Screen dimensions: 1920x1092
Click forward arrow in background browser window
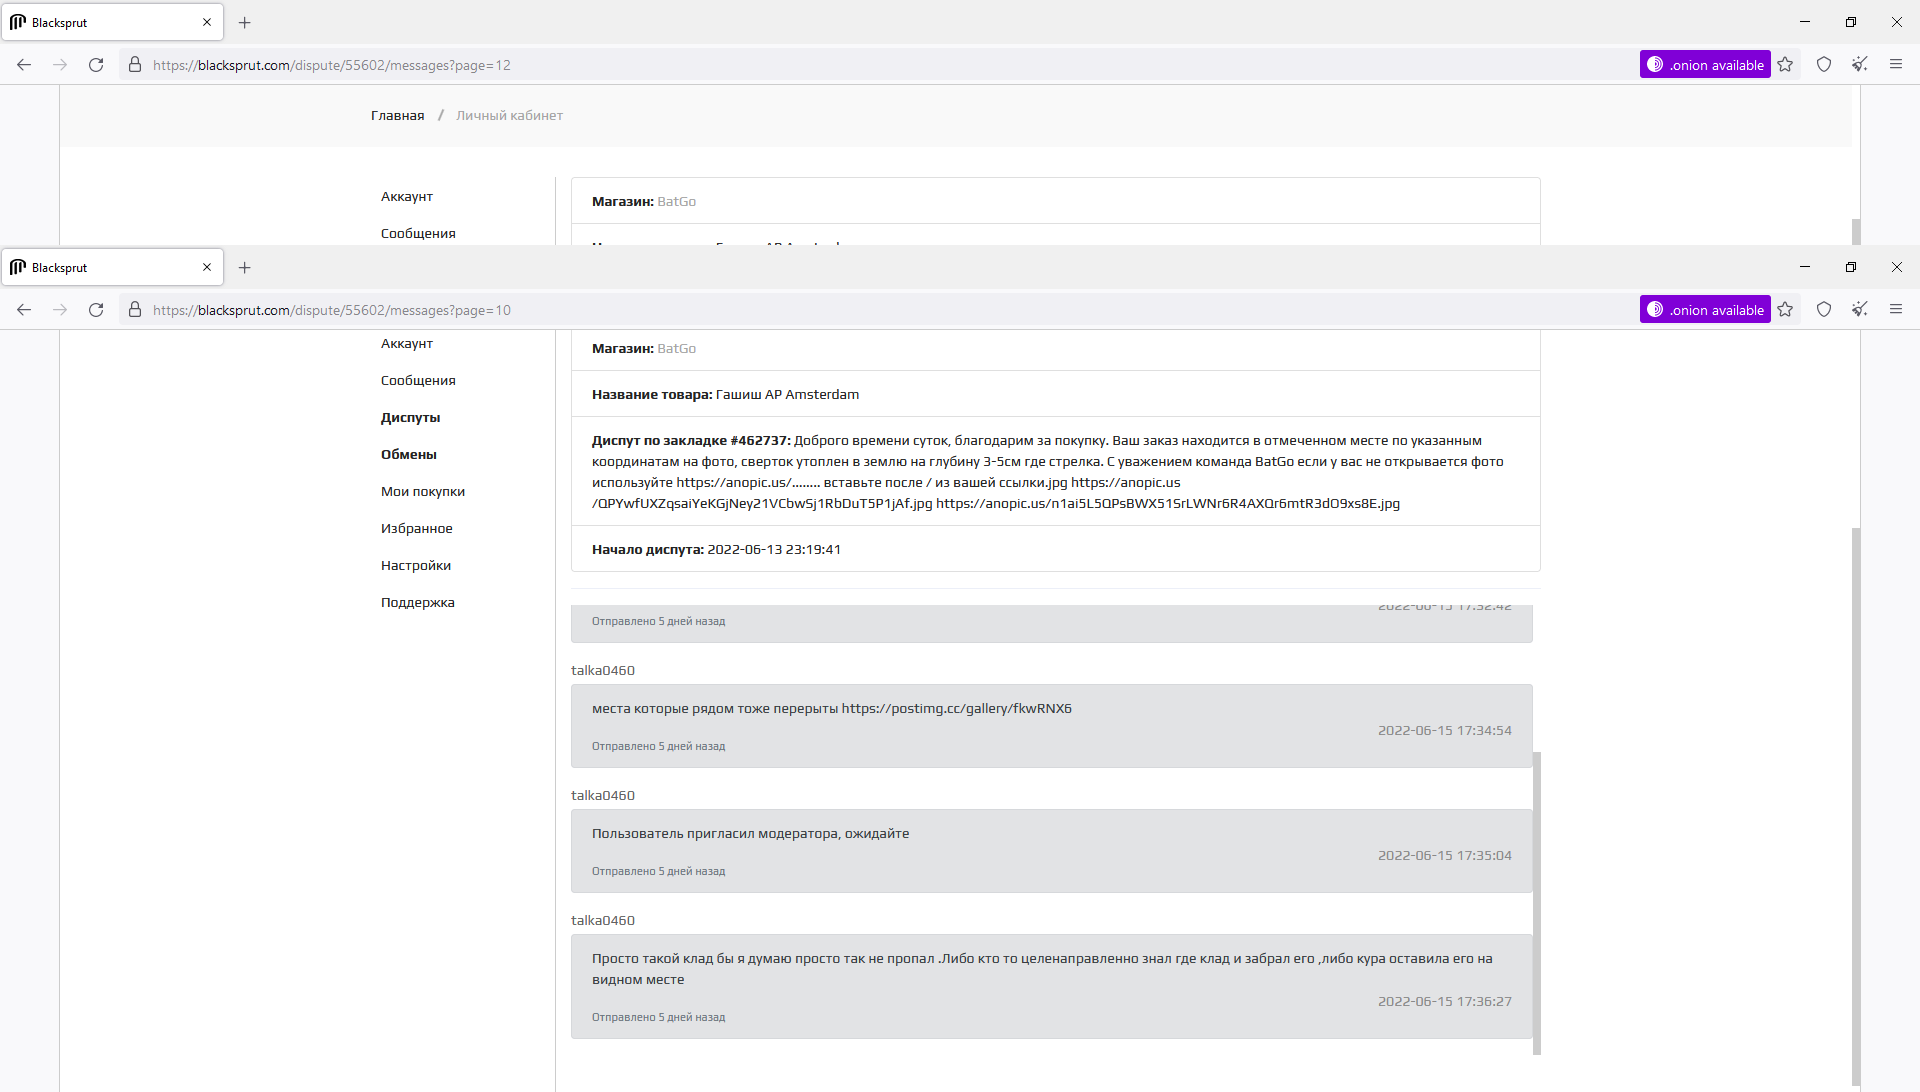60,65
